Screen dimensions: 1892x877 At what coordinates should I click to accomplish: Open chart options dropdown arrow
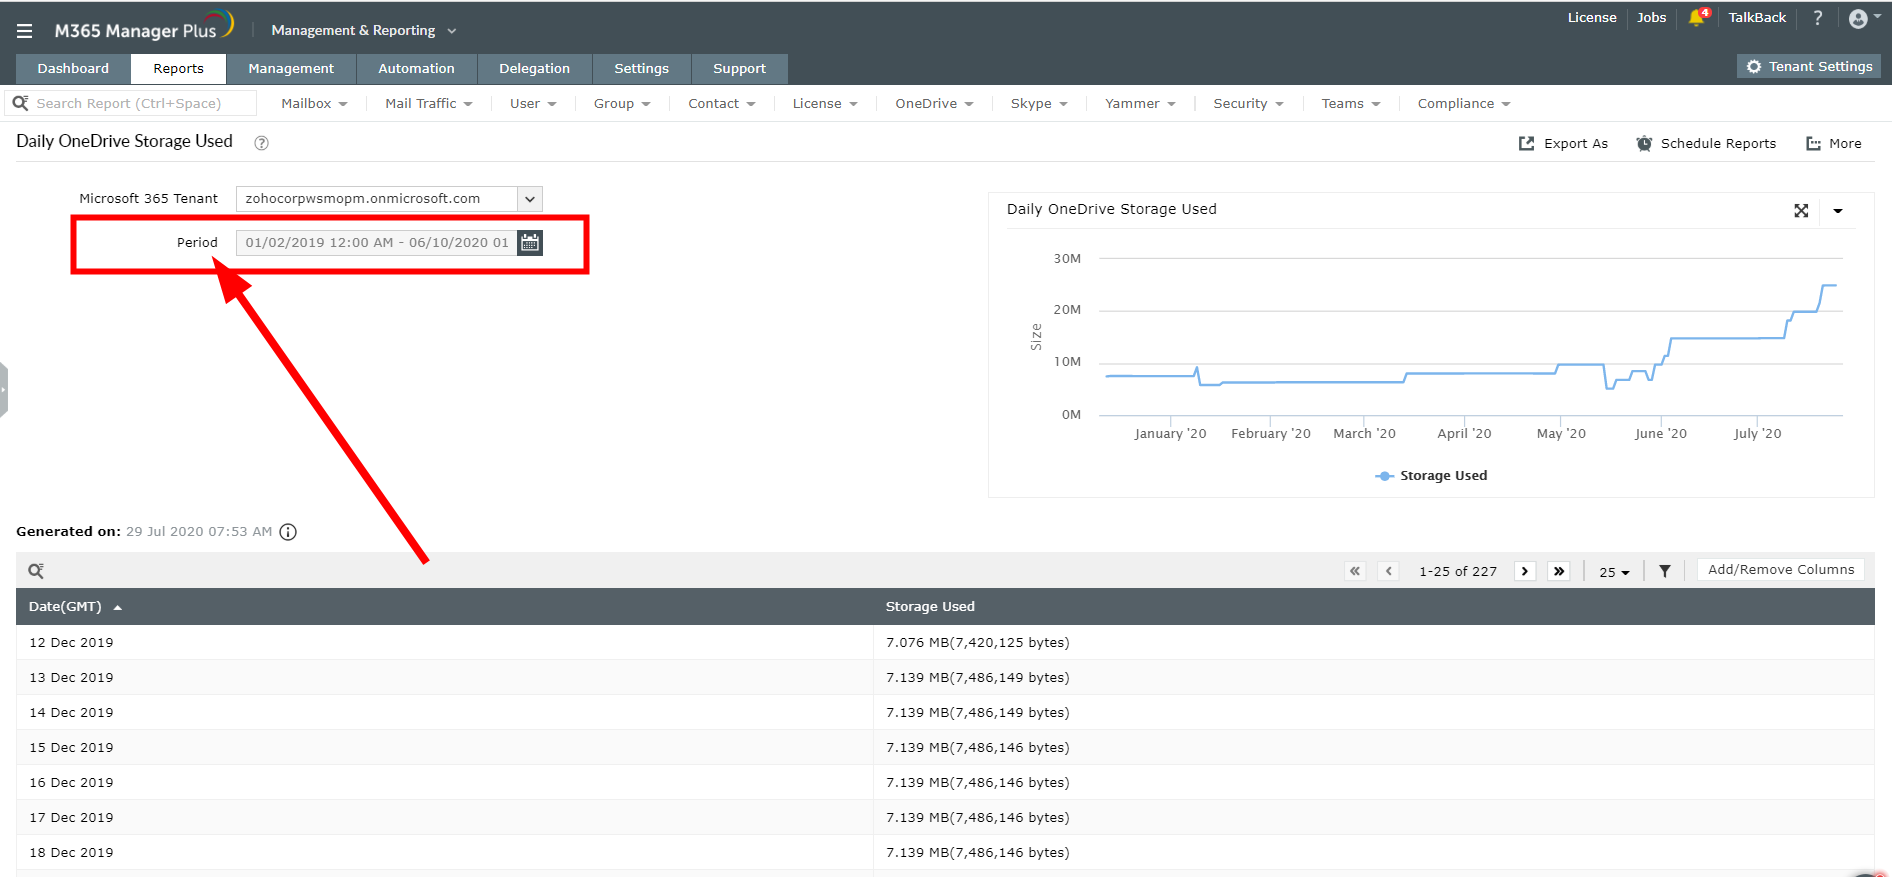click(1838, 211)
